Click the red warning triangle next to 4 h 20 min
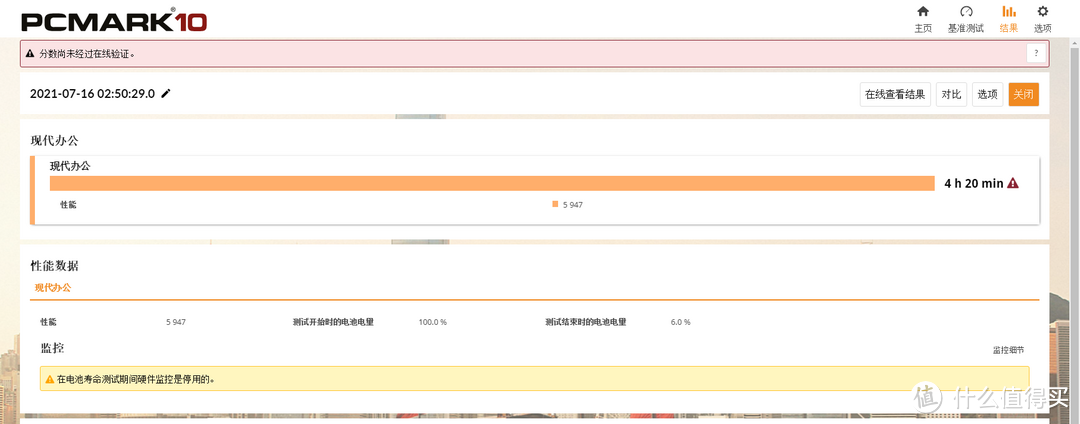Screen dimensions: 1080x424 pos(1012,183)
